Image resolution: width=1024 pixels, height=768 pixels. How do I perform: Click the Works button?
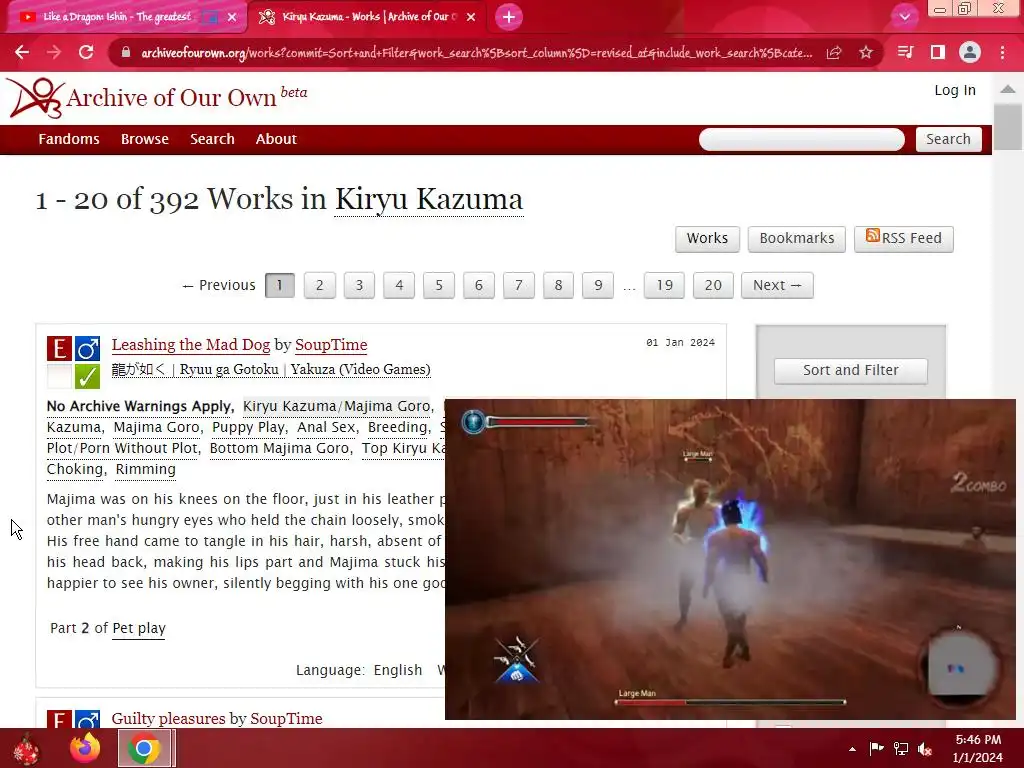707,238
